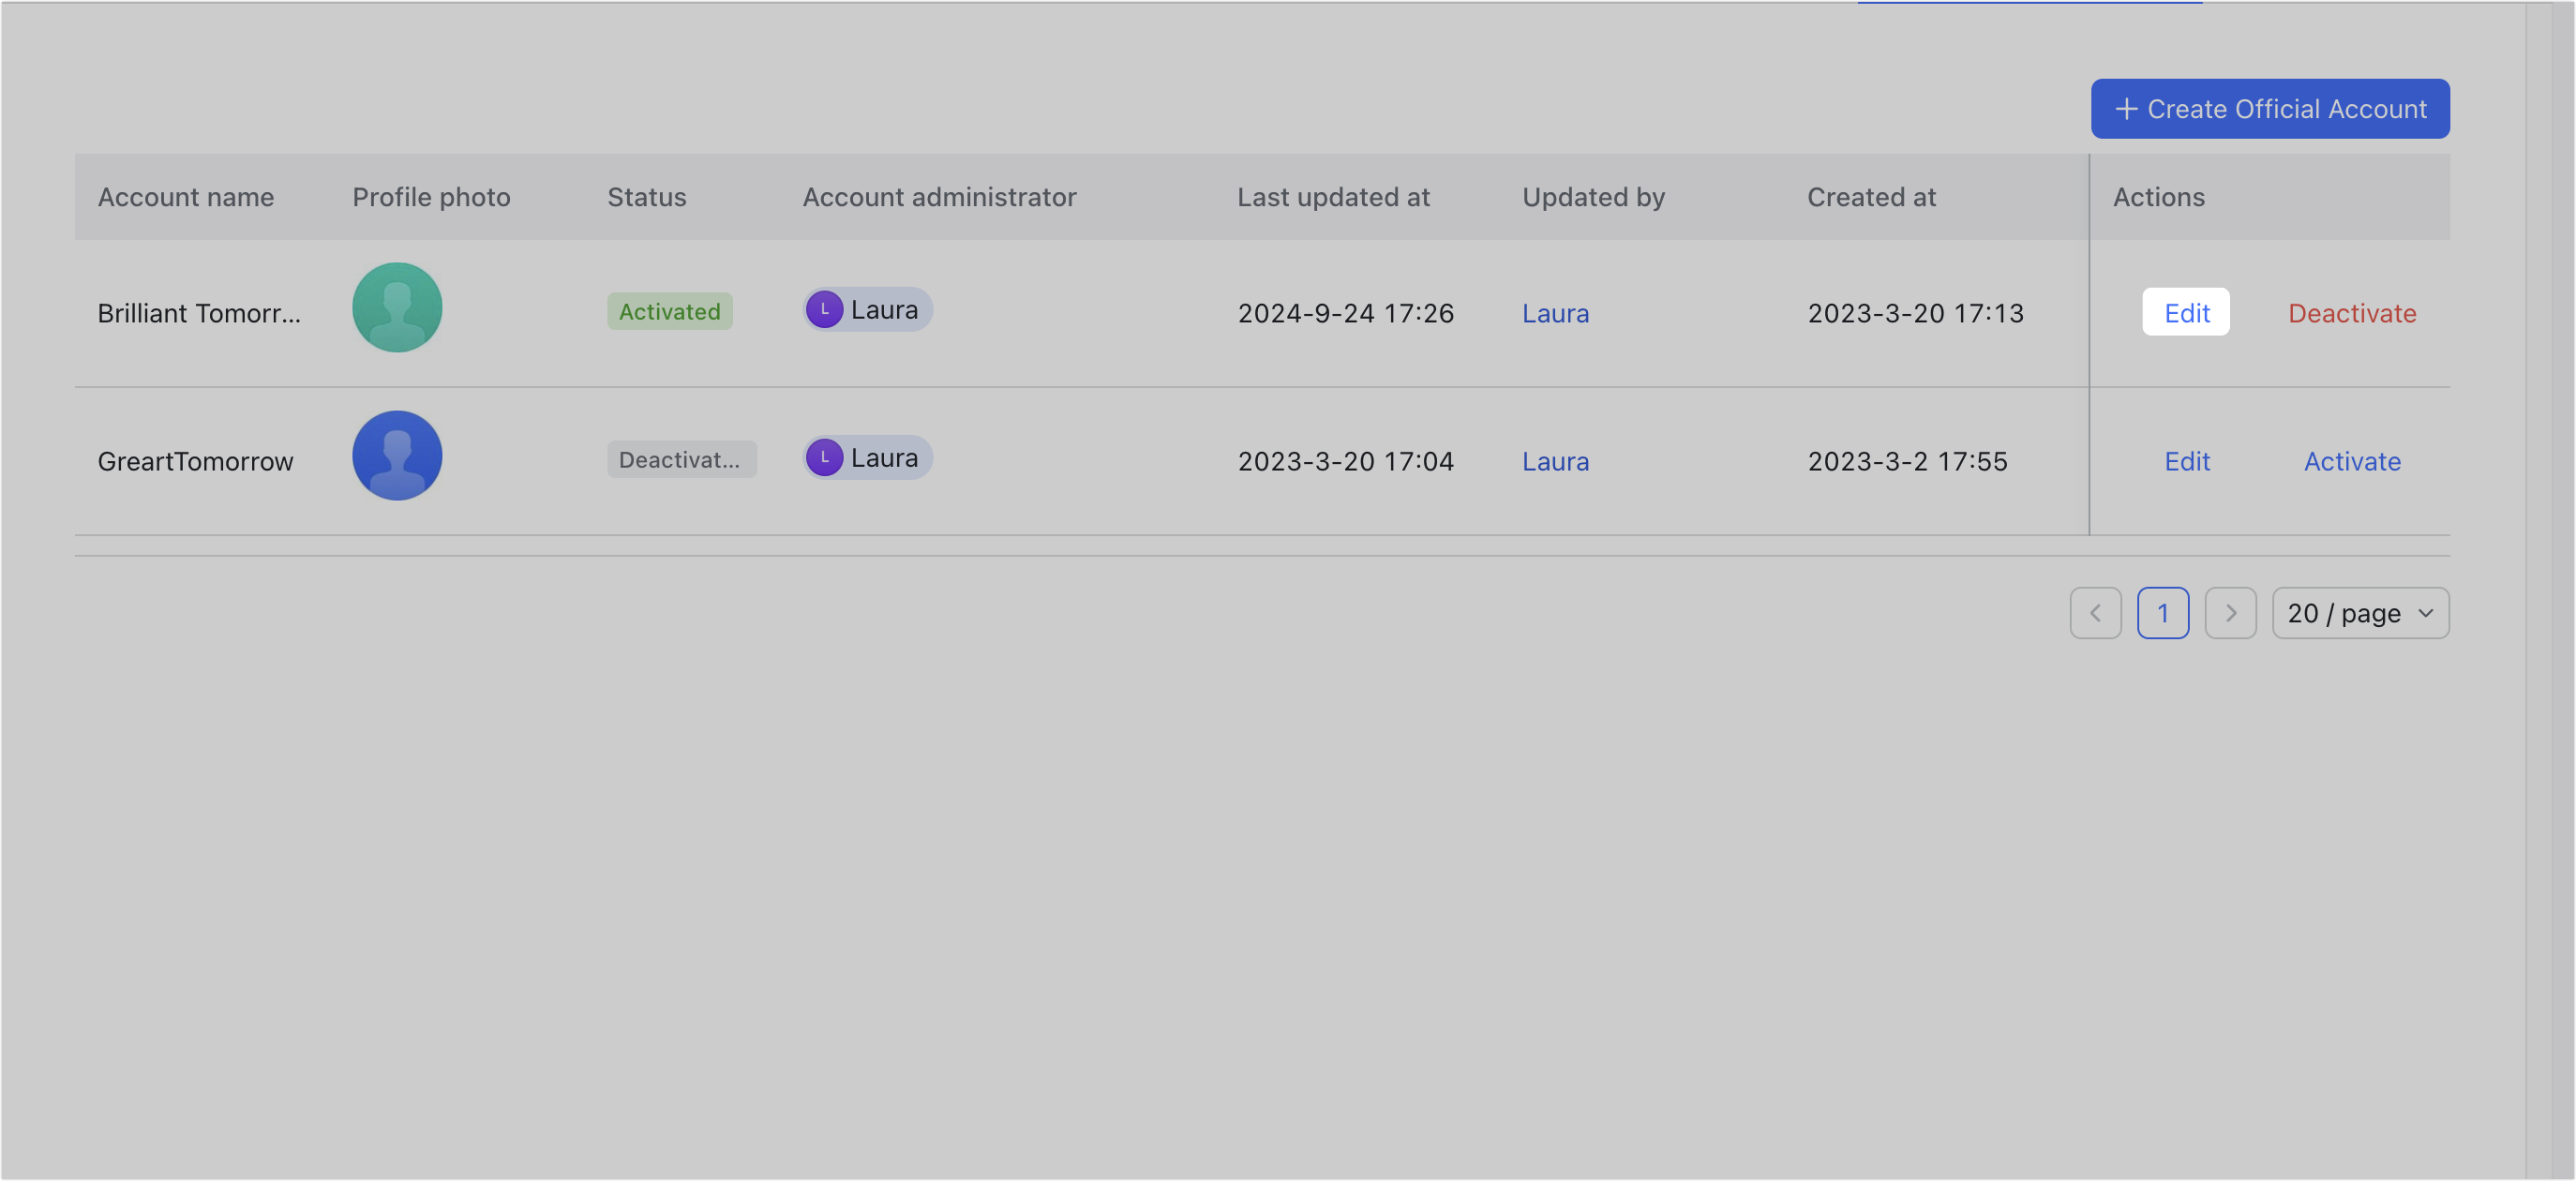2576x1181 pixels.
Task: Deactivate the Brilliant Tomorrow account
Action: point(2352,313)
